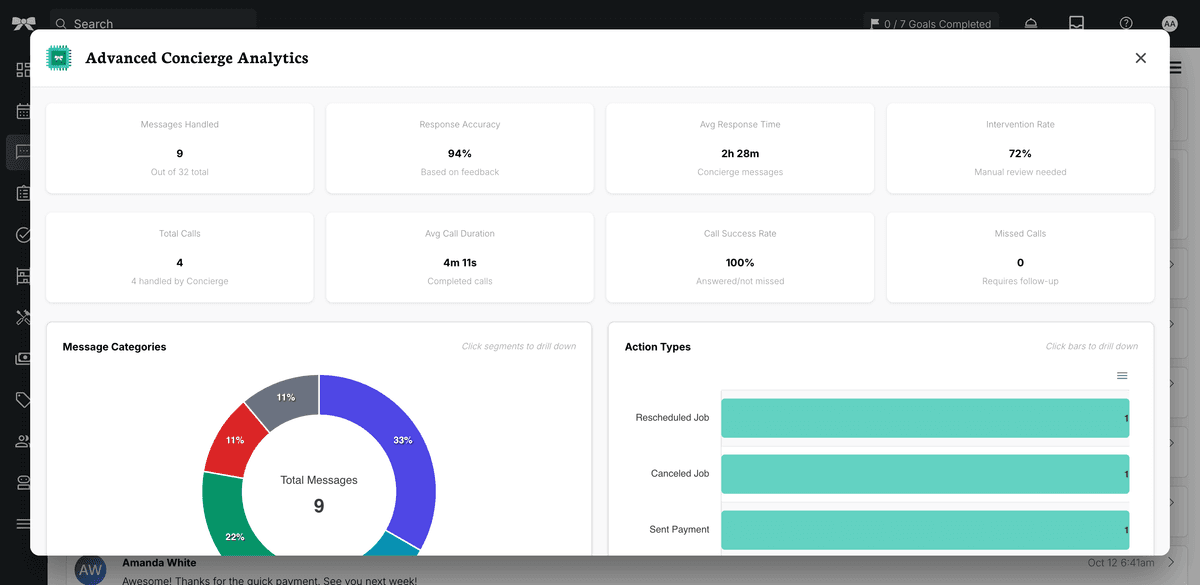
Task: Click the price tag icon in the sidebar
Action: click(x=22, y=399)
